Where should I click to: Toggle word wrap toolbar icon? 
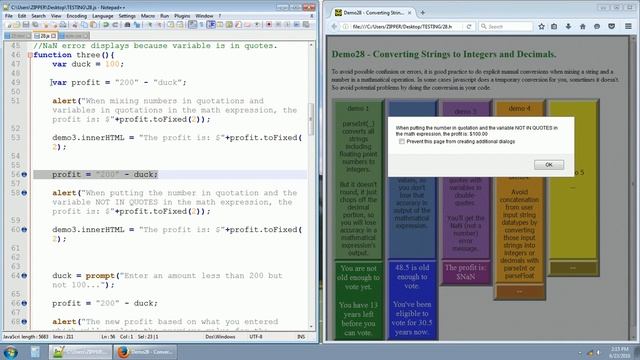pyautogui.click(x=192, y=25)
